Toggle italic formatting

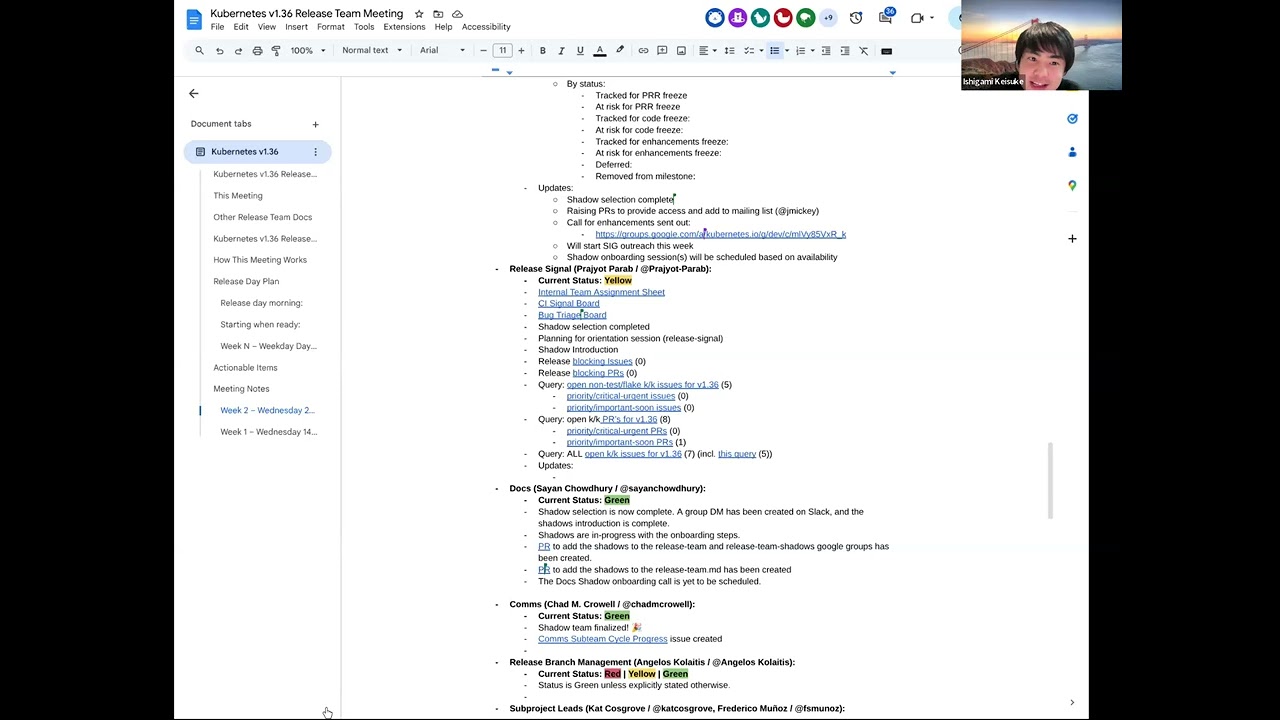pyautogui.click(x=561, y=51)
